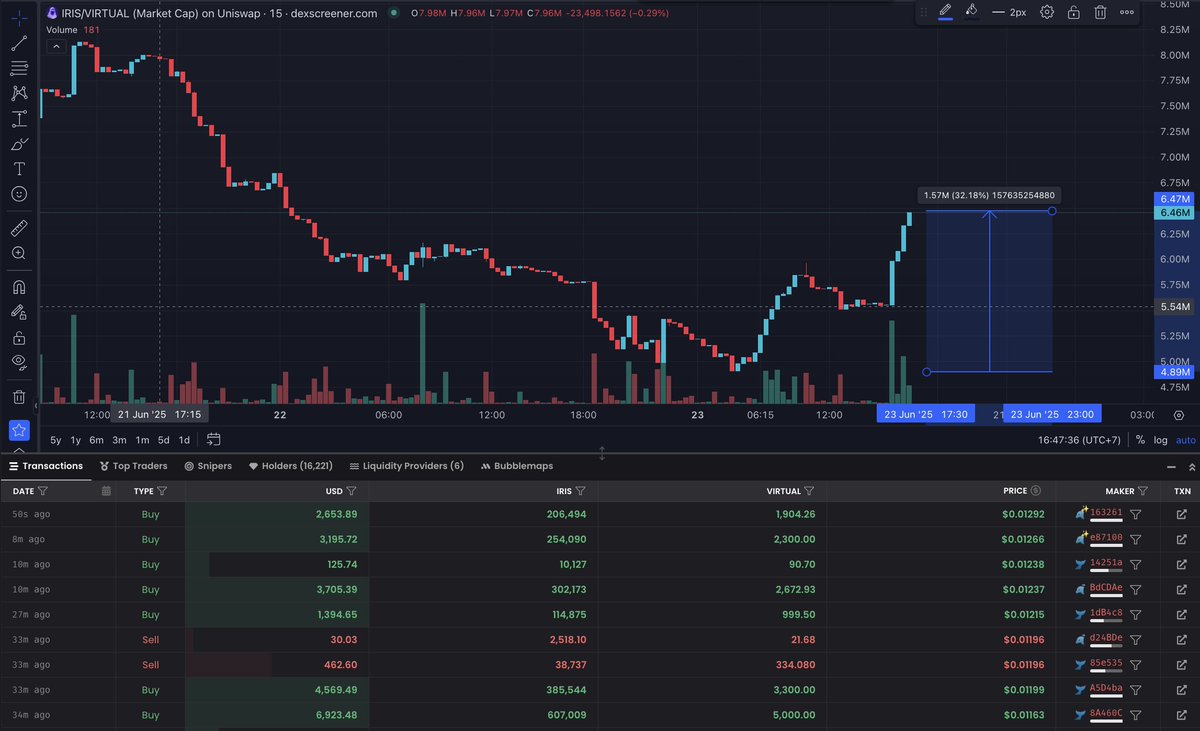The height and width of the screenshot is (731, 1200).
Task: Select the 5y time range
Action: click(55, 440)
